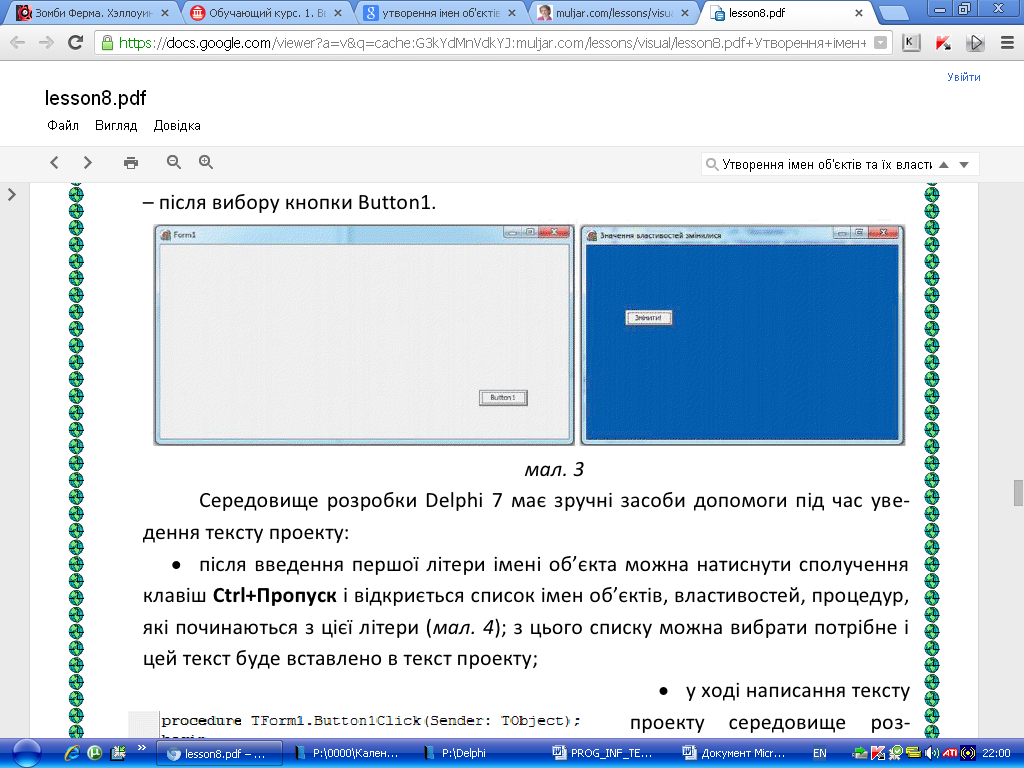1024x768 pixels.
Task: Go forward in browser history
Action: point(46,43)
